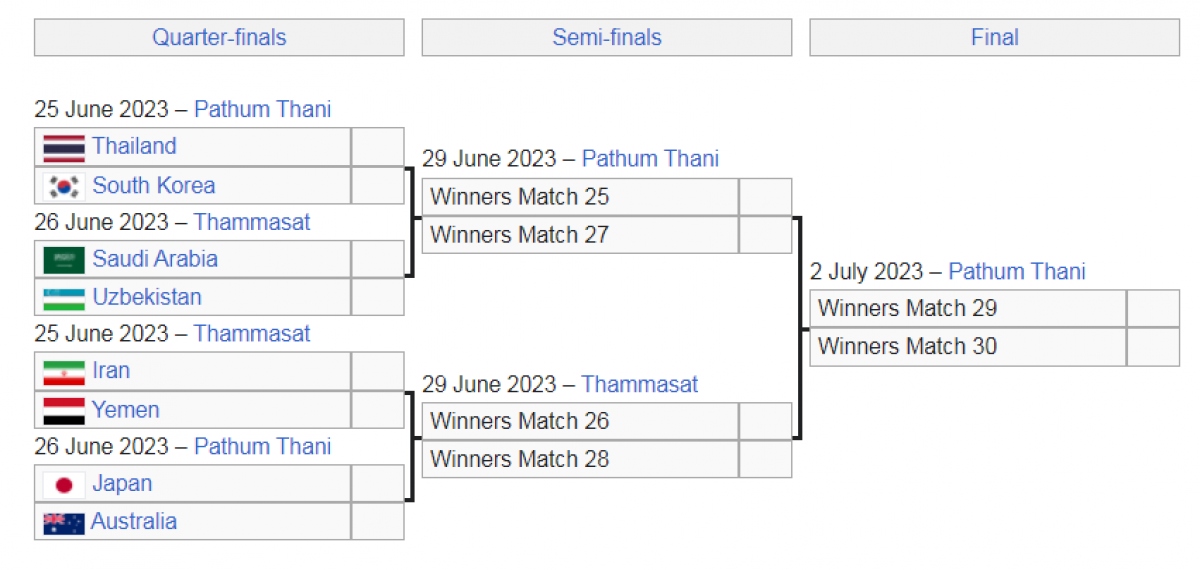
Task: Select the Final header
Action: tap(995, 38)
